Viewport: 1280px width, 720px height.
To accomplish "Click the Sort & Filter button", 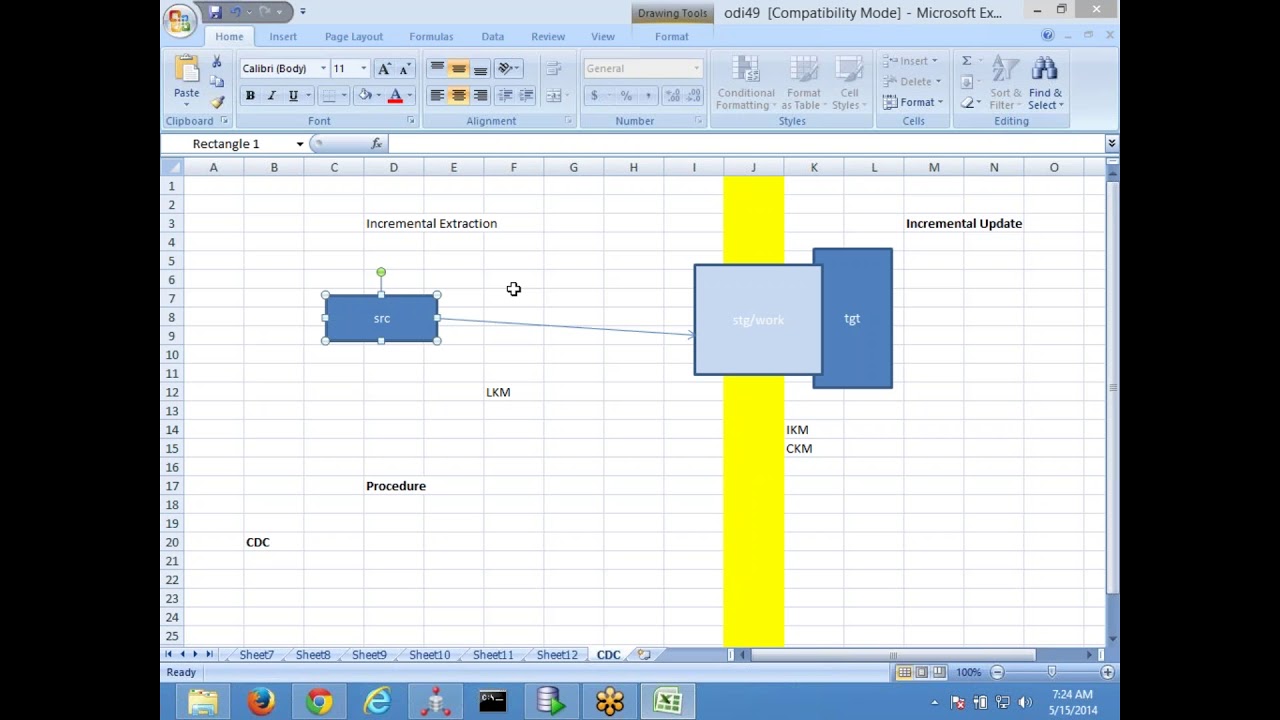I will pyautogui.click(x=1003, y=83).
